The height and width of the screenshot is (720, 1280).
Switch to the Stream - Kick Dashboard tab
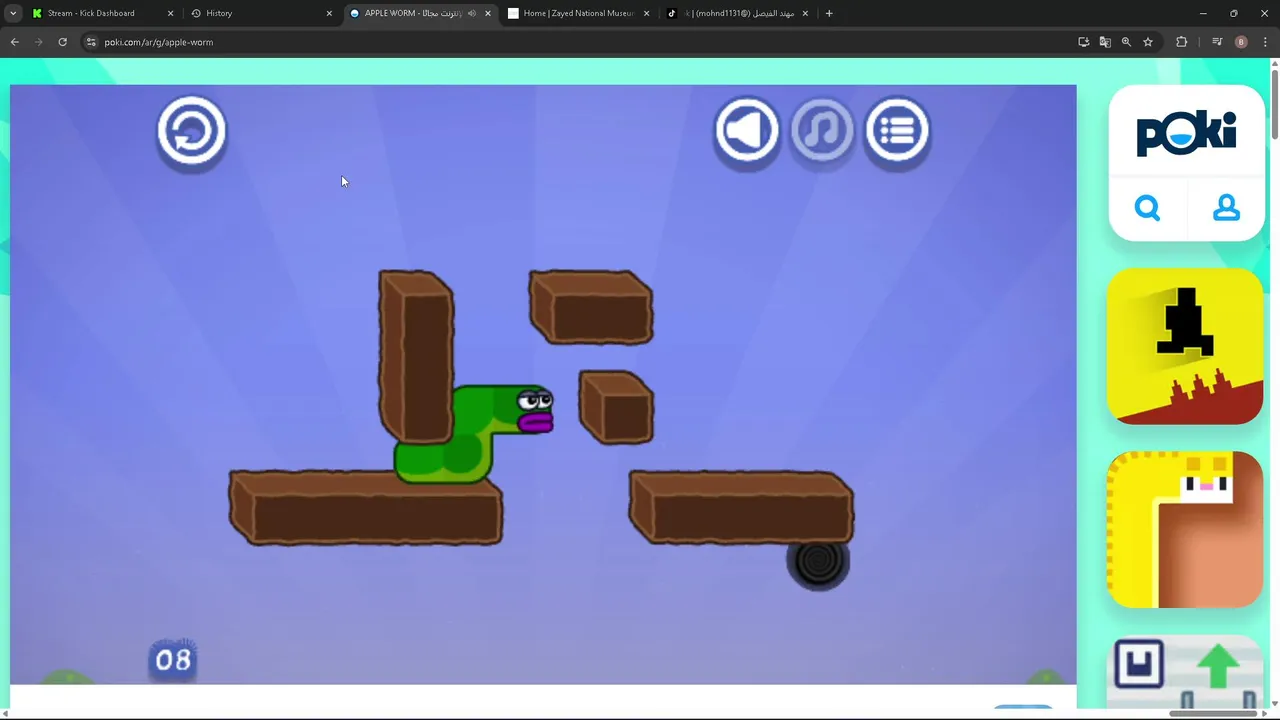(x=100, y=13)
